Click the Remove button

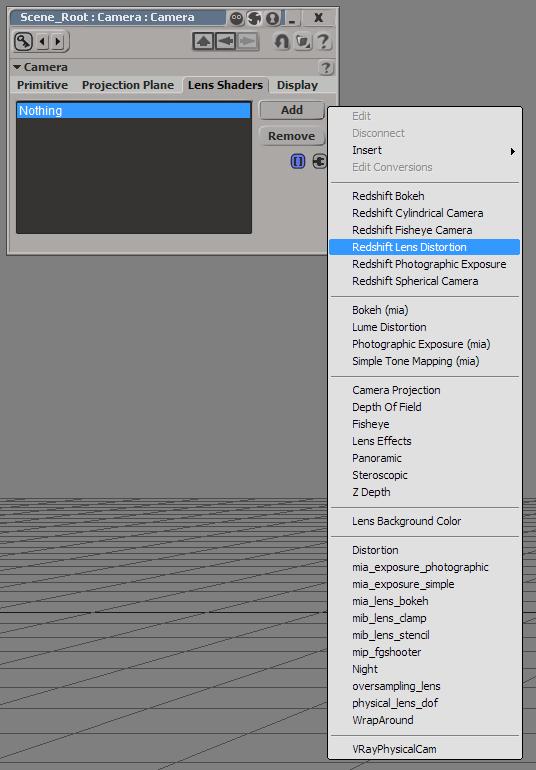[292, 136]
